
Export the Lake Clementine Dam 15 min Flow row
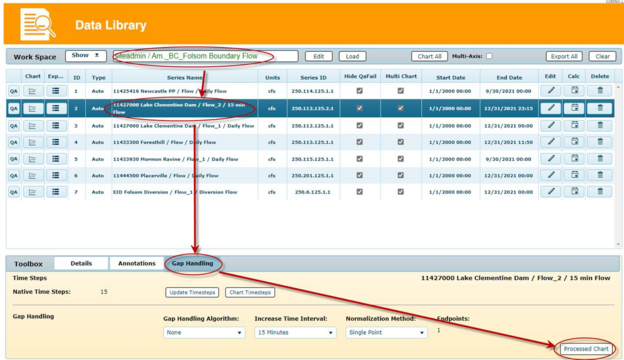56,108
